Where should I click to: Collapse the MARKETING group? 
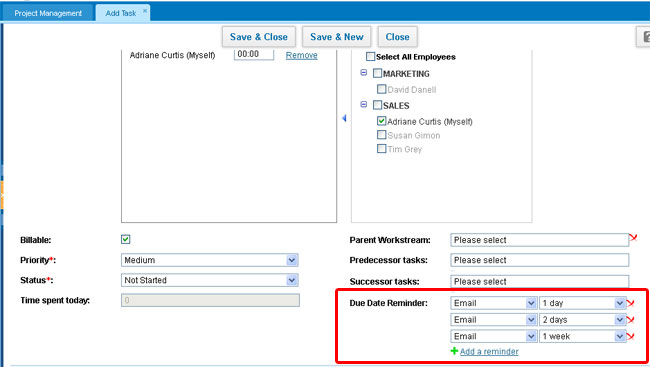click(x=364, y=73)
